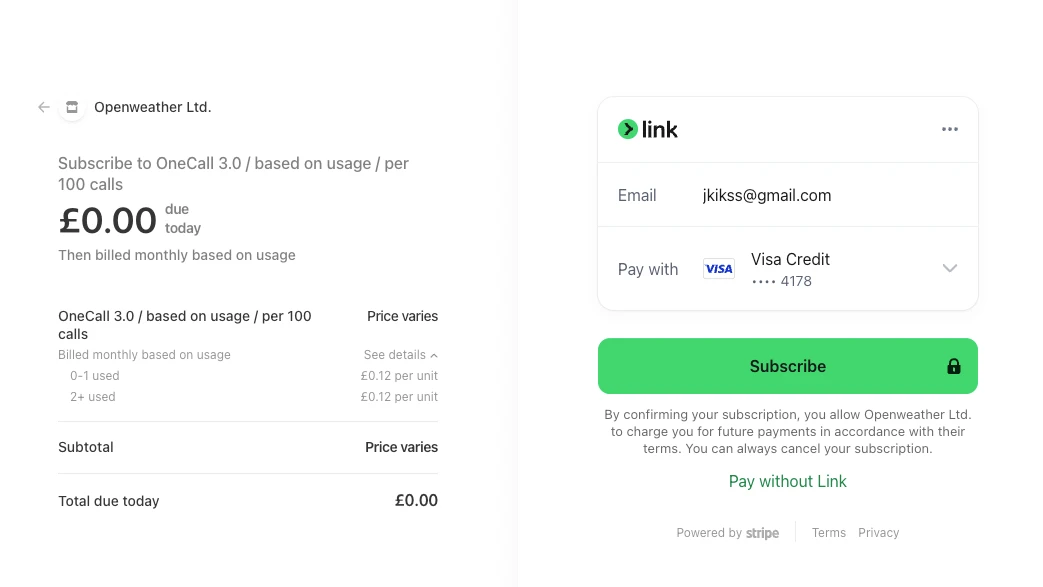Click the Powered by Stripe logo

coord(762,533)
